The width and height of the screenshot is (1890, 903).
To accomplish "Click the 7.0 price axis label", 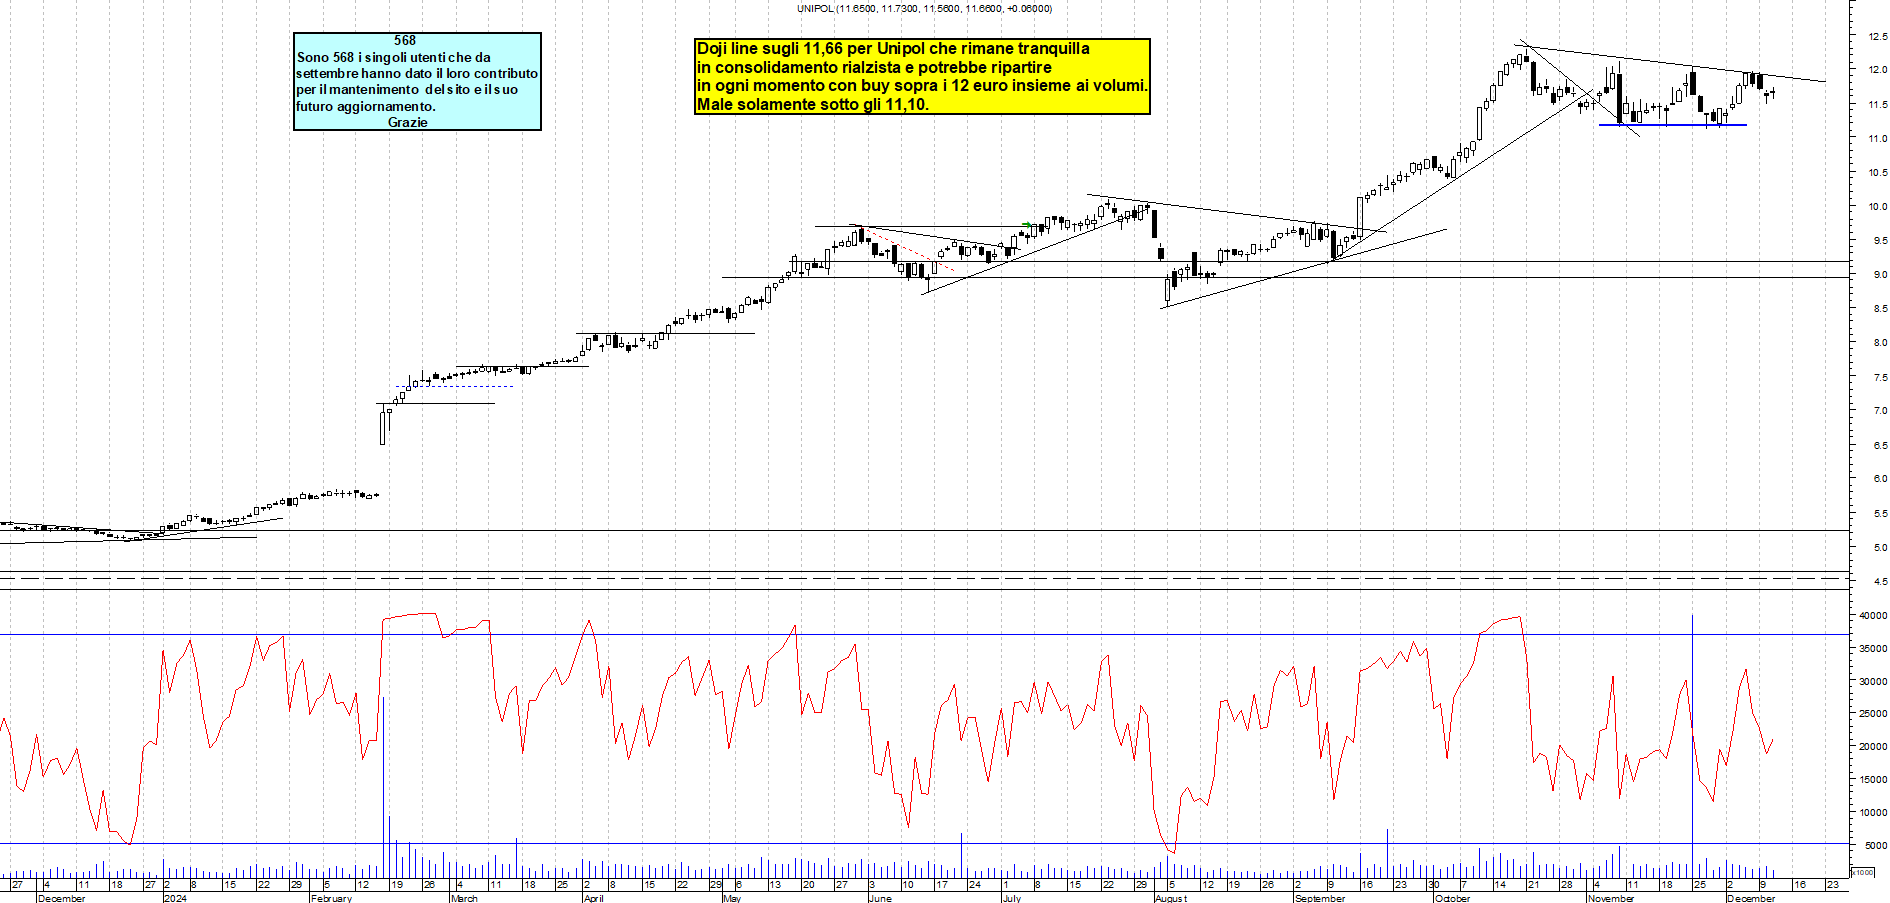I will pyautogui.click(x=1879, y=410).
